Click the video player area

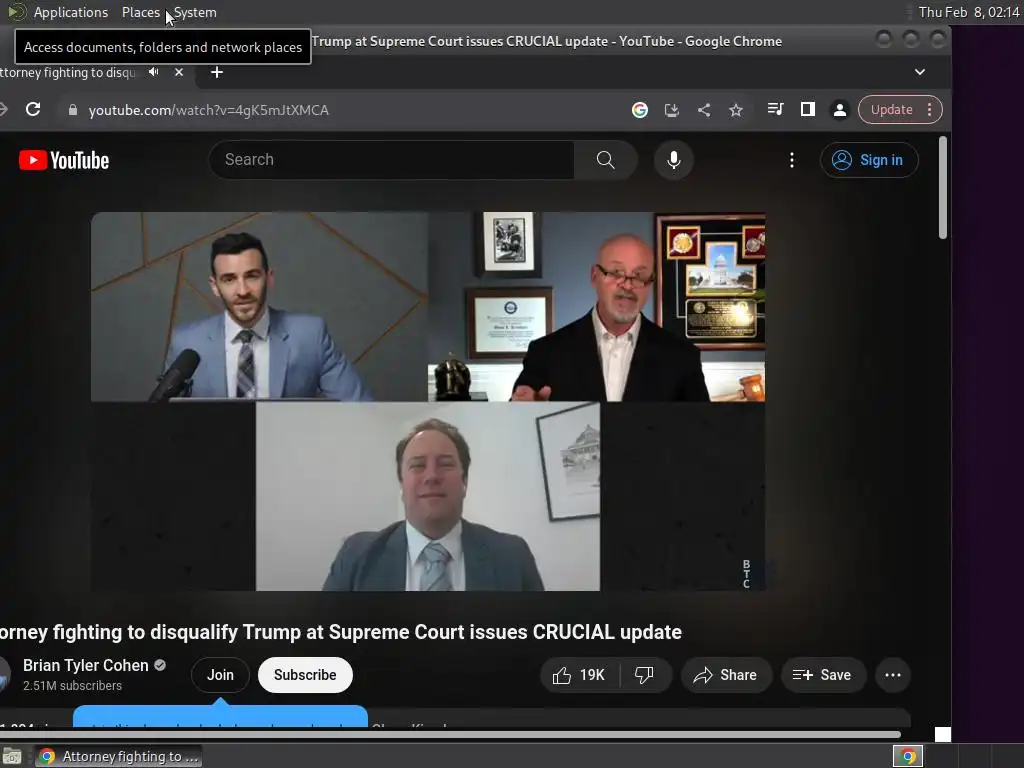[x=428, y=401]
